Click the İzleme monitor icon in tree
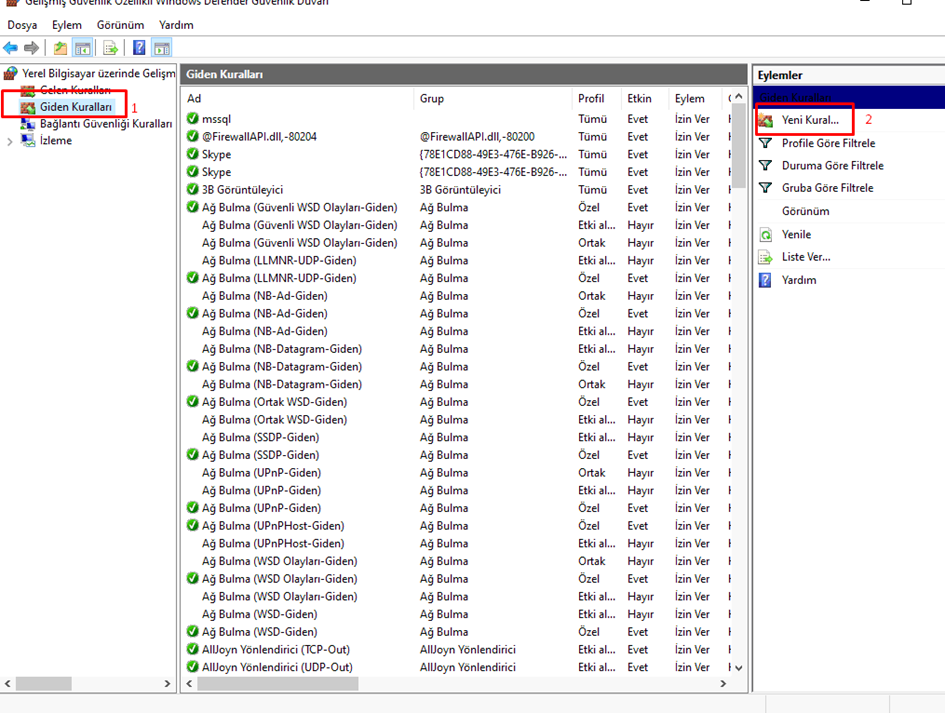Image resolution: width=945 pixels, height=713 pixels. (28, 141)
